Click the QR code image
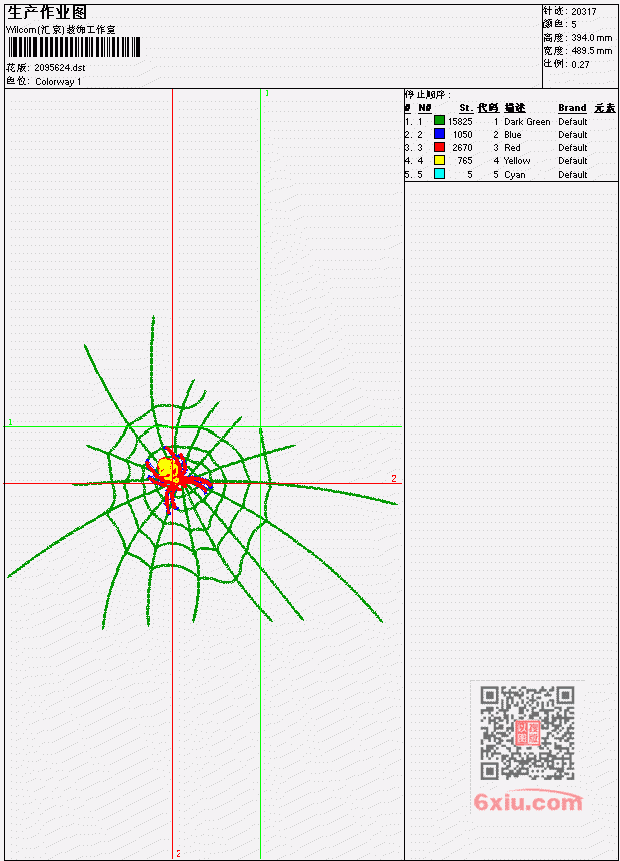This screenshot has height=861, width=620. (527, 733)
